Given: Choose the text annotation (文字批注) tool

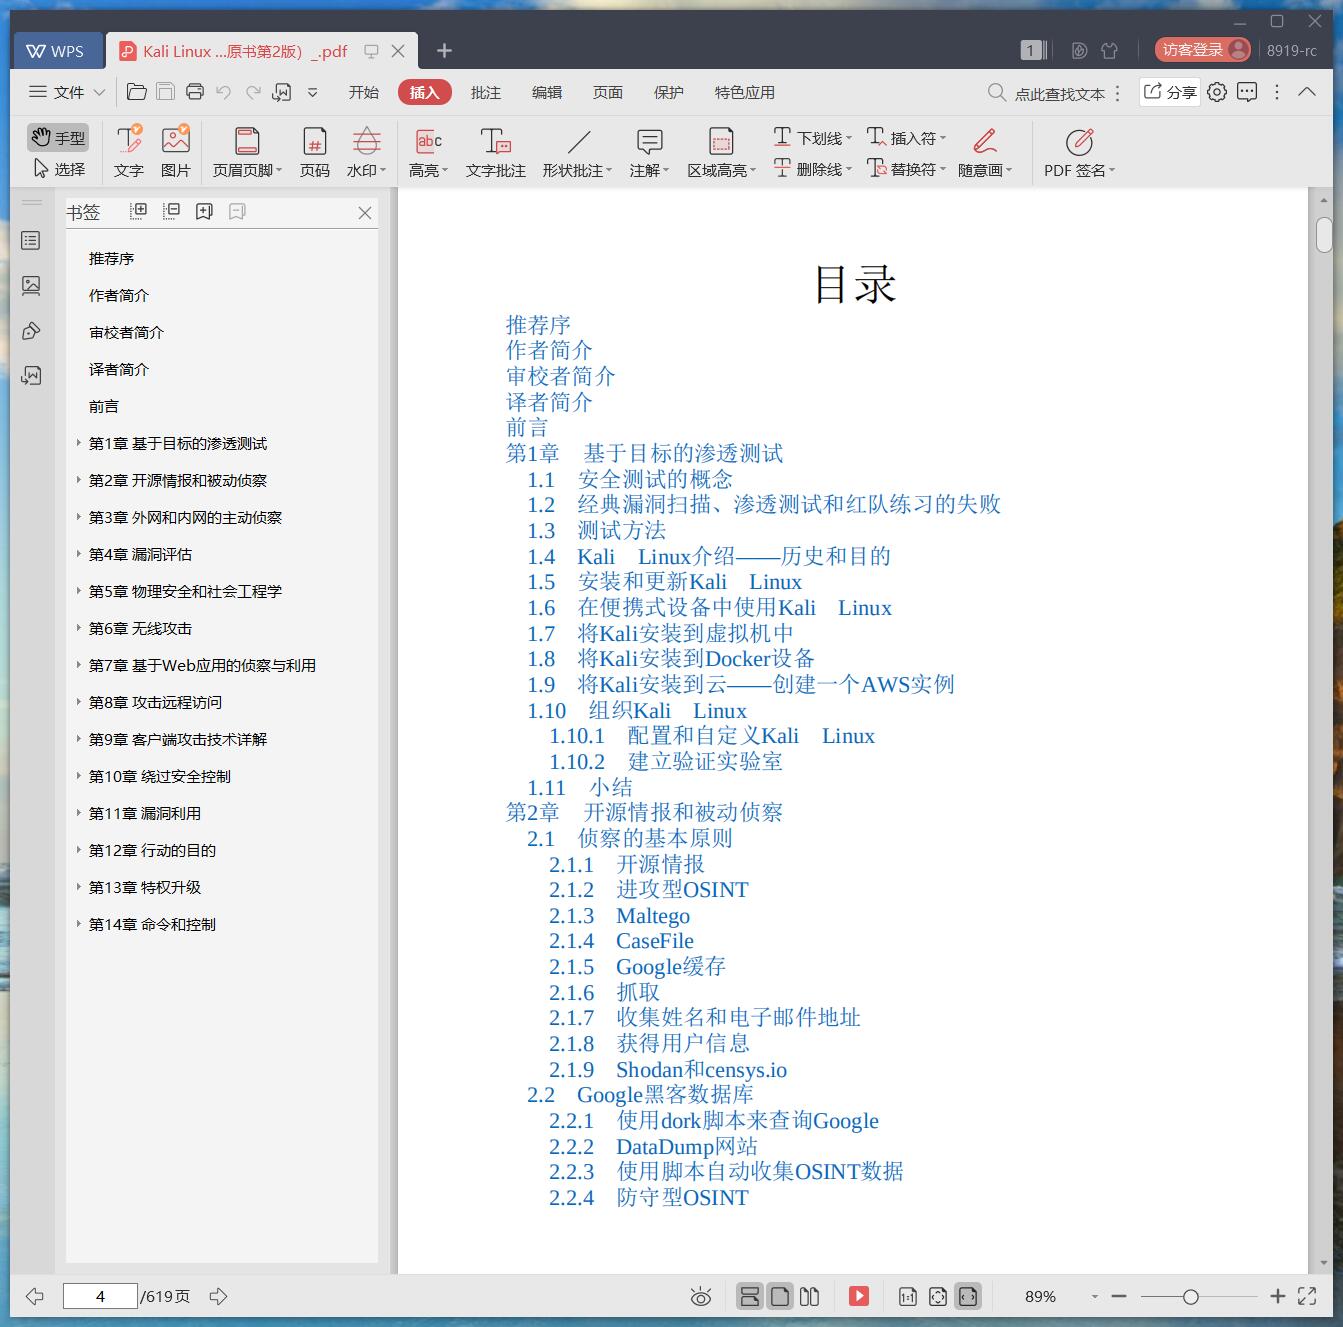Looking at the screenshot, I should click(x=495, y=151).
